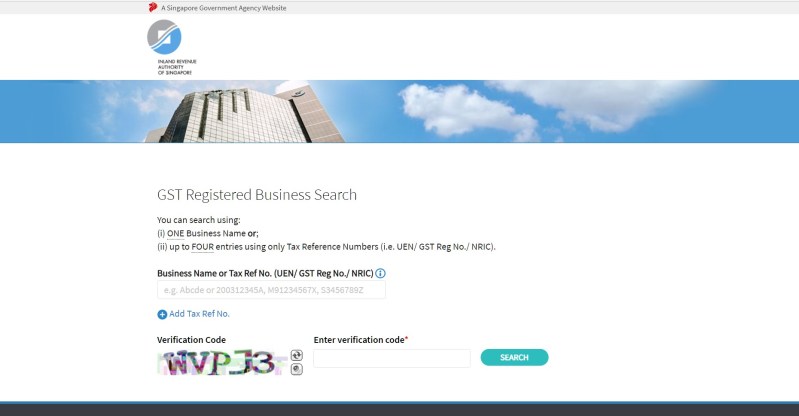The image size is (799, 416).
Task: Click the plus icon for Add Tax Ref
Action: (162, 314)
